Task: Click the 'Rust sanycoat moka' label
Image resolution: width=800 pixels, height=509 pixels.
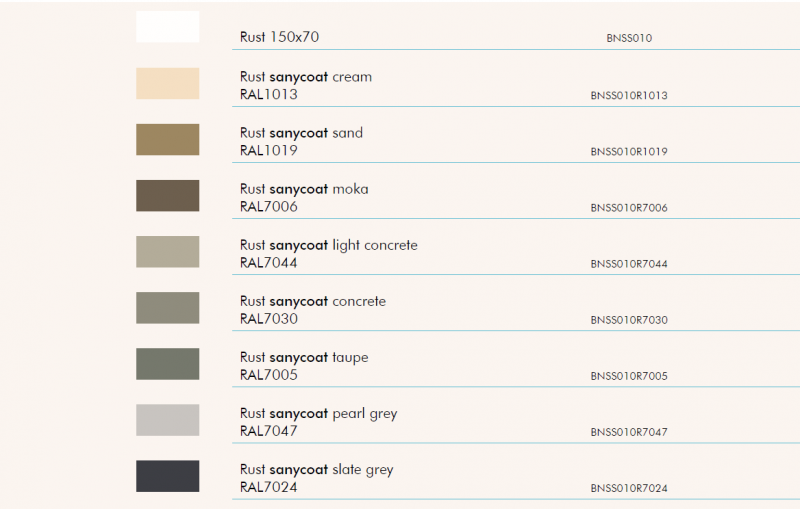Action: 304,189
